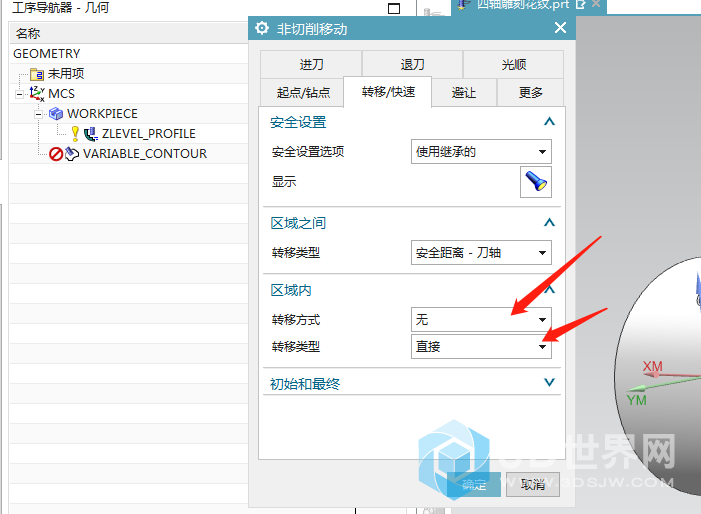Collapse the 安全设置 section

tap(549, 122)
